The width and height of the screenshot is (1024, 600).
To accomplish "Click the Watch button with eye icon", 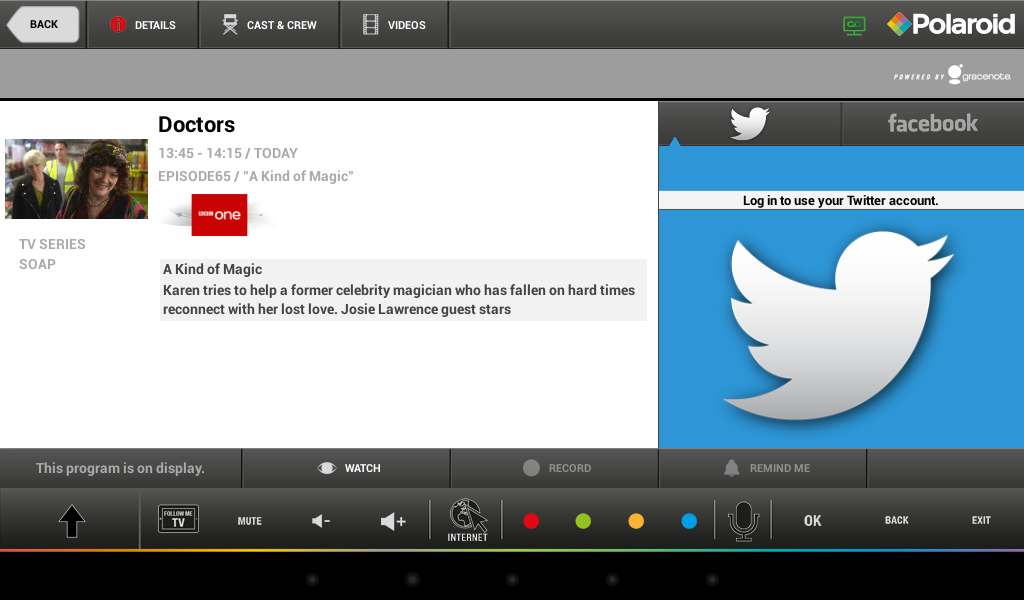I will point(346,468).
